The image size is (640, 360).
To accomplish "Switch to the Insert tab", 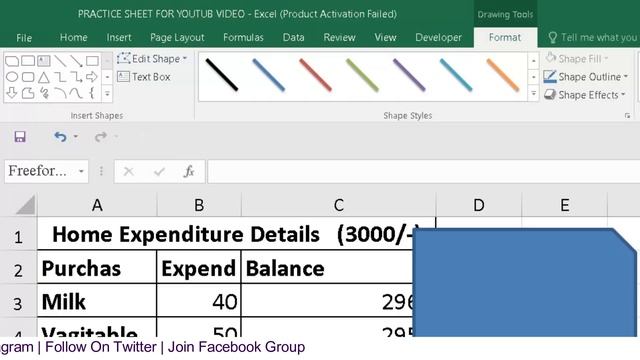I will (119, 38).
